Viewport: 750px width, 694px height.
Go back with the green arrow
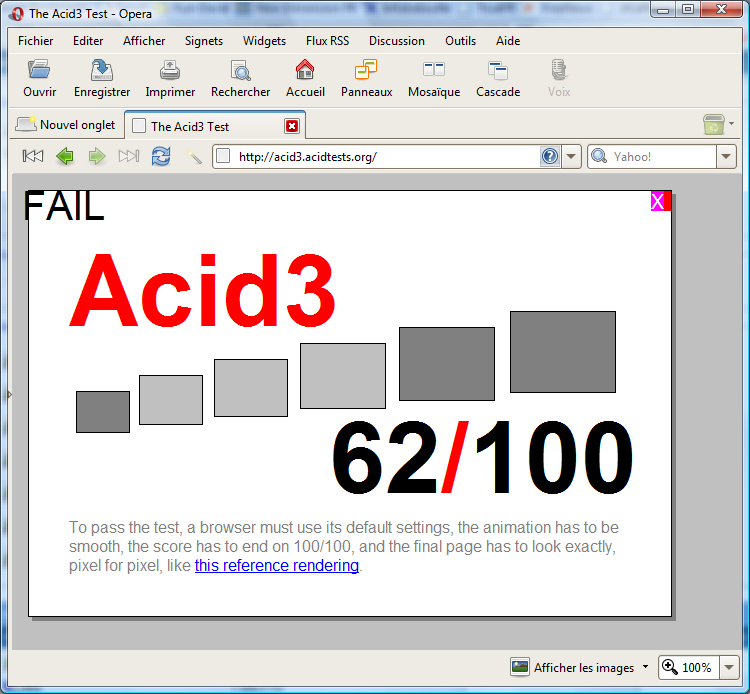(x=65, y=156)
